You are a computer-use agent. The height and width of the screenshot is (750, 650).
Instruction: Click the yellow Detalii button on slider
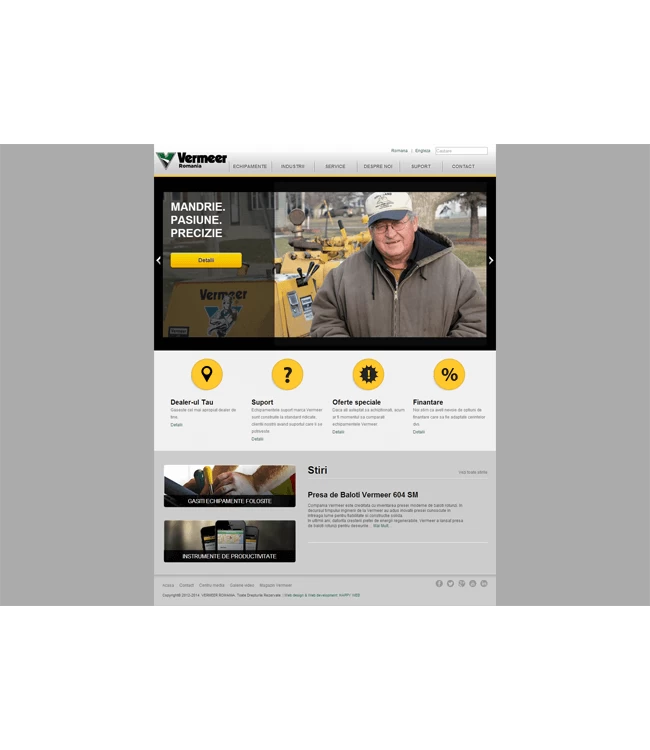pos(206,260)
